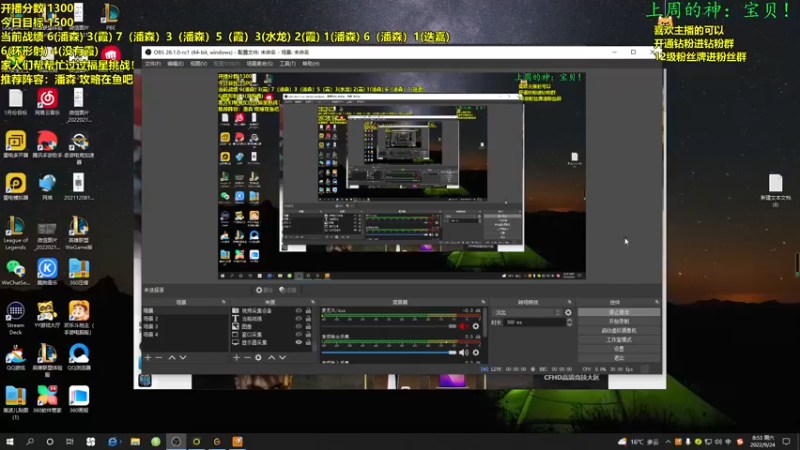
Task: Toggle visibility of the window capture source
Action: 298,335
